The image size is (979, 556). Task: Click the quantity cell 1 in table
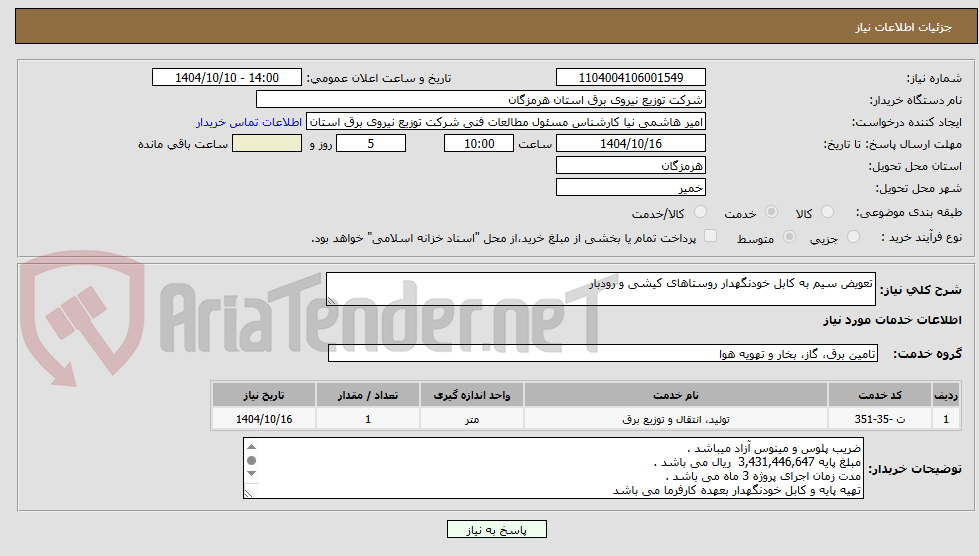[x=368, y=419]
